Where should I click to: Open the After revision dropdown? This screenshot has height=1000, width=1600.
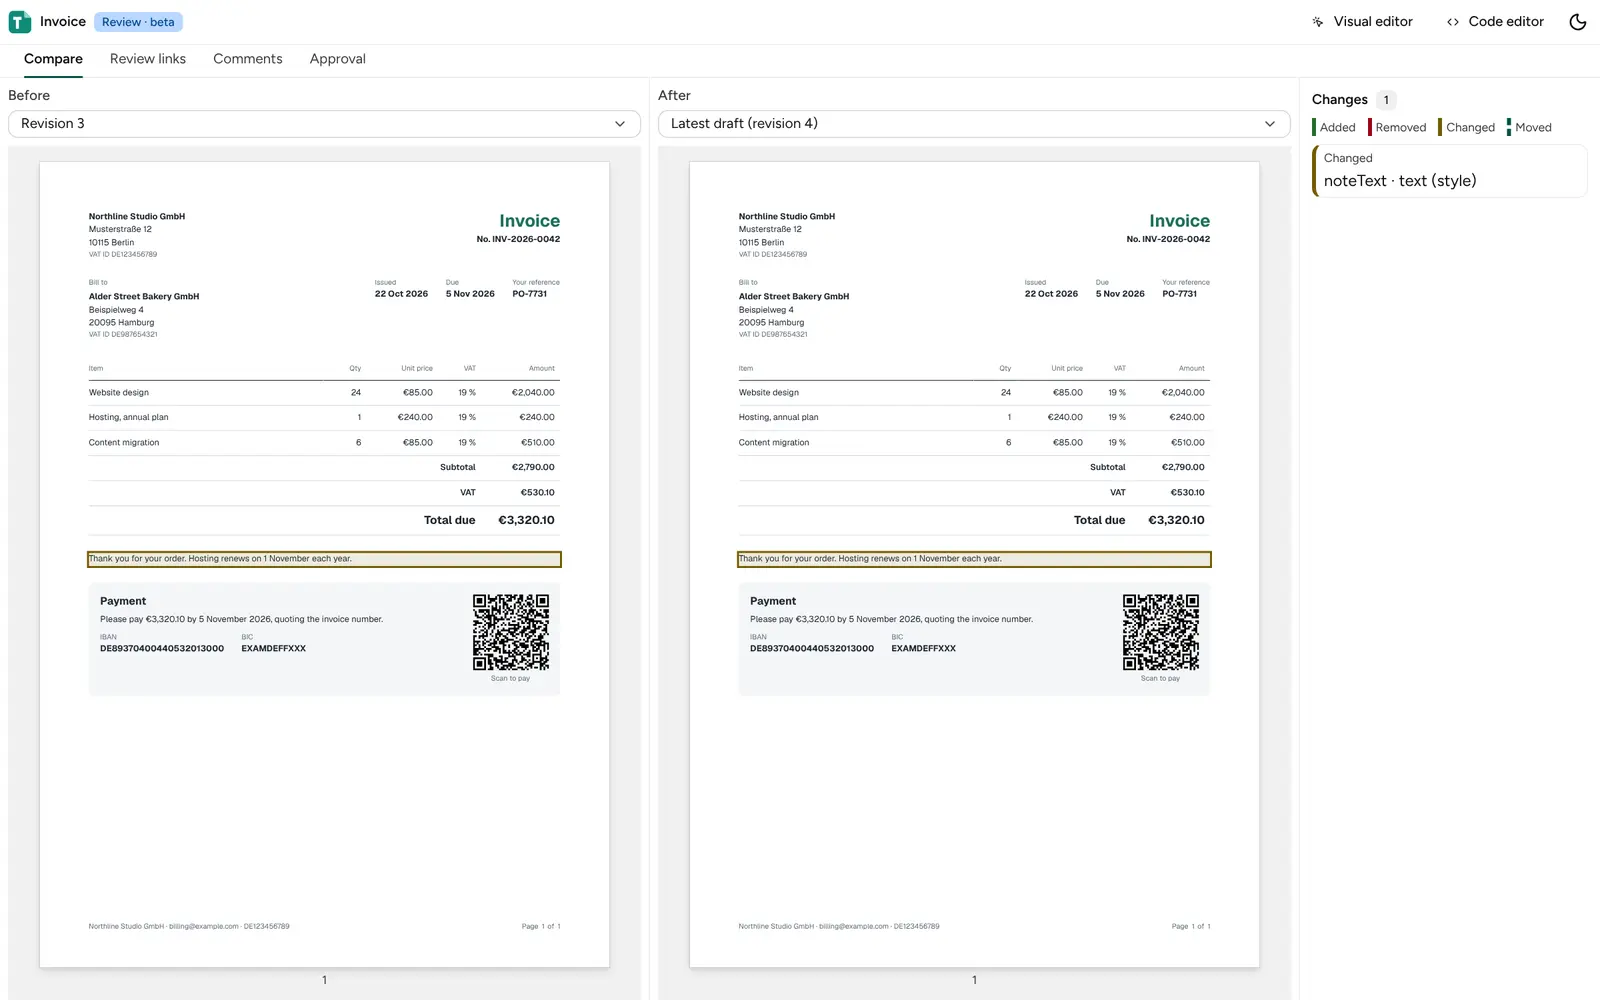974,124
